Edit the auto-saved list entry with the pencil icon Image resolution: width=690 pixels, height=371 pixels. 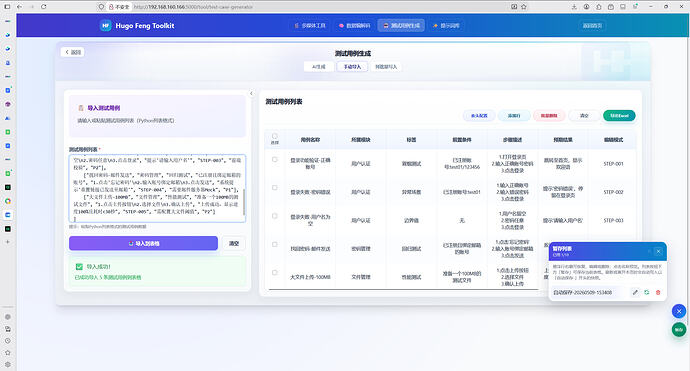pyautogui.click(x=635, y=292)
